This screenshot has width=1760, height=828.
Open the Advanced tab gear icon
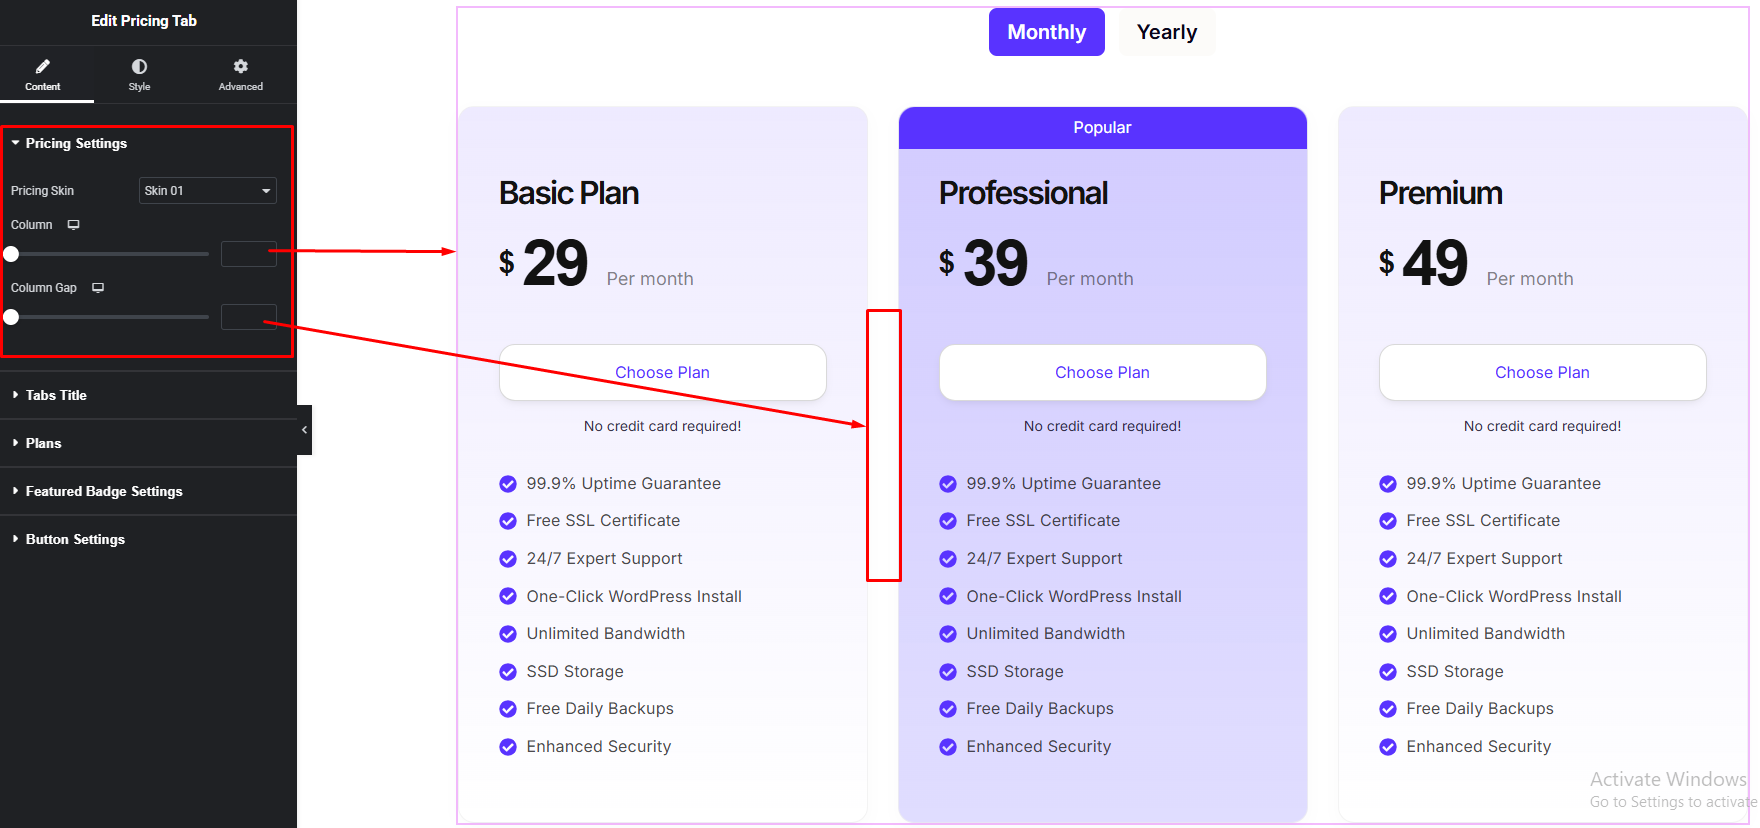[241, 67]
